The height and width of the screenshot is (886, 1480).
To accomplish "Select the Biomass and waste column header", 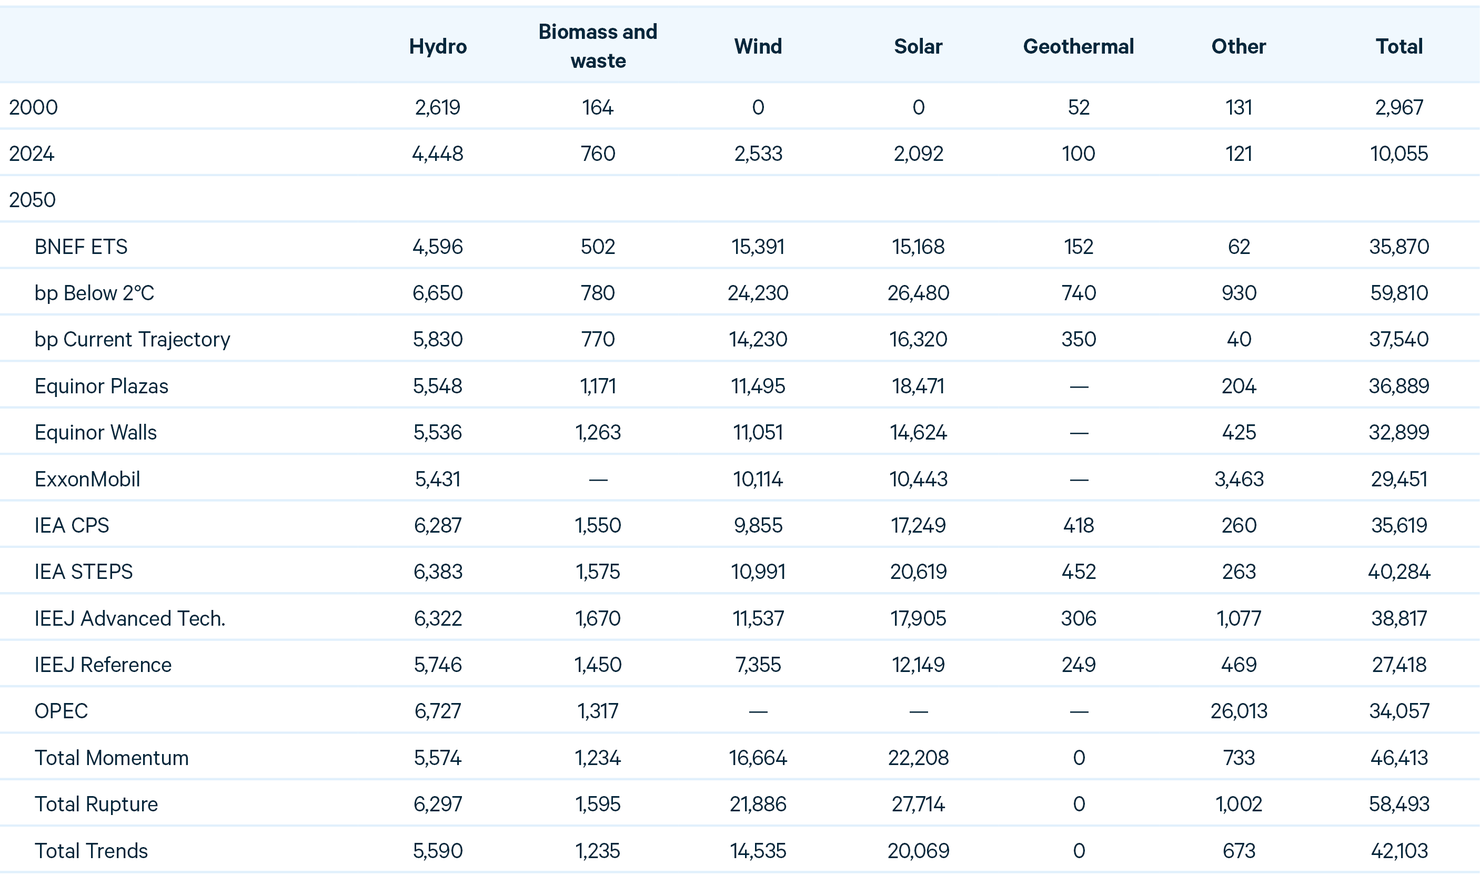I will coord(597,46).
